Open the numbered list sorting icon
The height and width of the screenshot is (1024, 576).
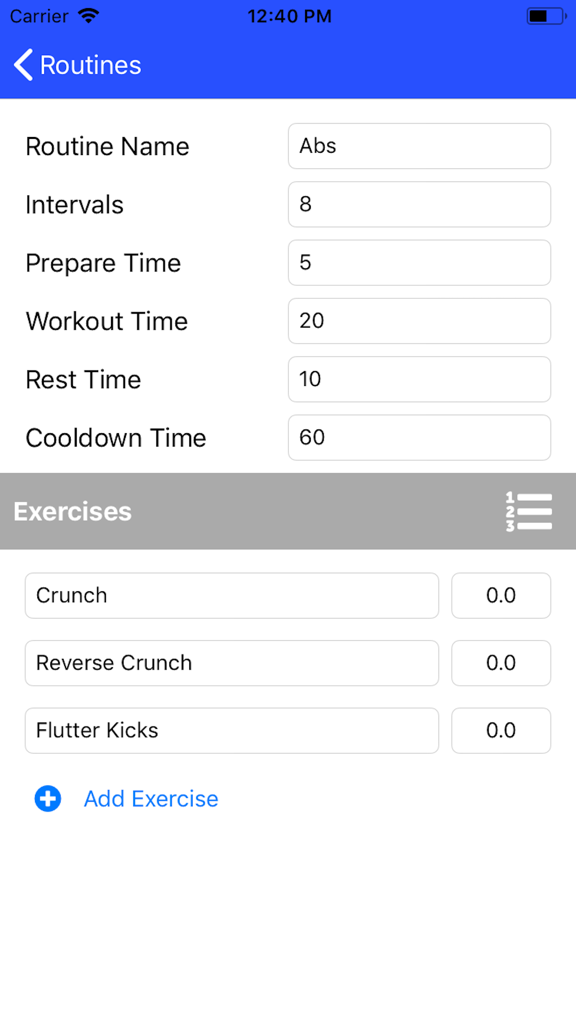529,511
